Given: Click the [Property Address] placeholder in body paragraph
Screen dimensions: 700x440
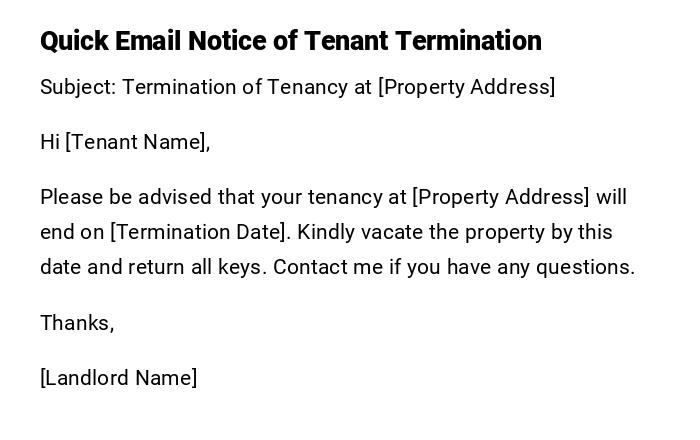Looking at the screenshot, I should 500,197.
